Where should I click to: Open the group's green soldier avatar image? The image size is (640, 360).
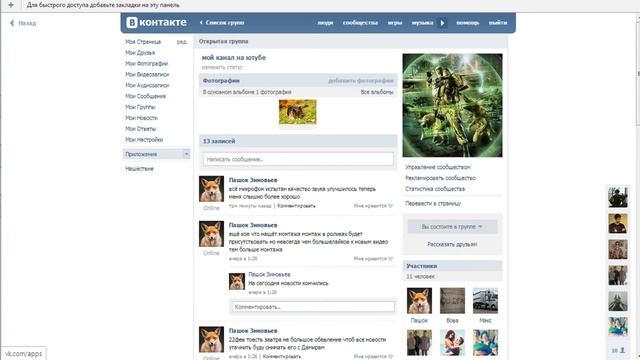pyautogui.click(x=452, y=105)
